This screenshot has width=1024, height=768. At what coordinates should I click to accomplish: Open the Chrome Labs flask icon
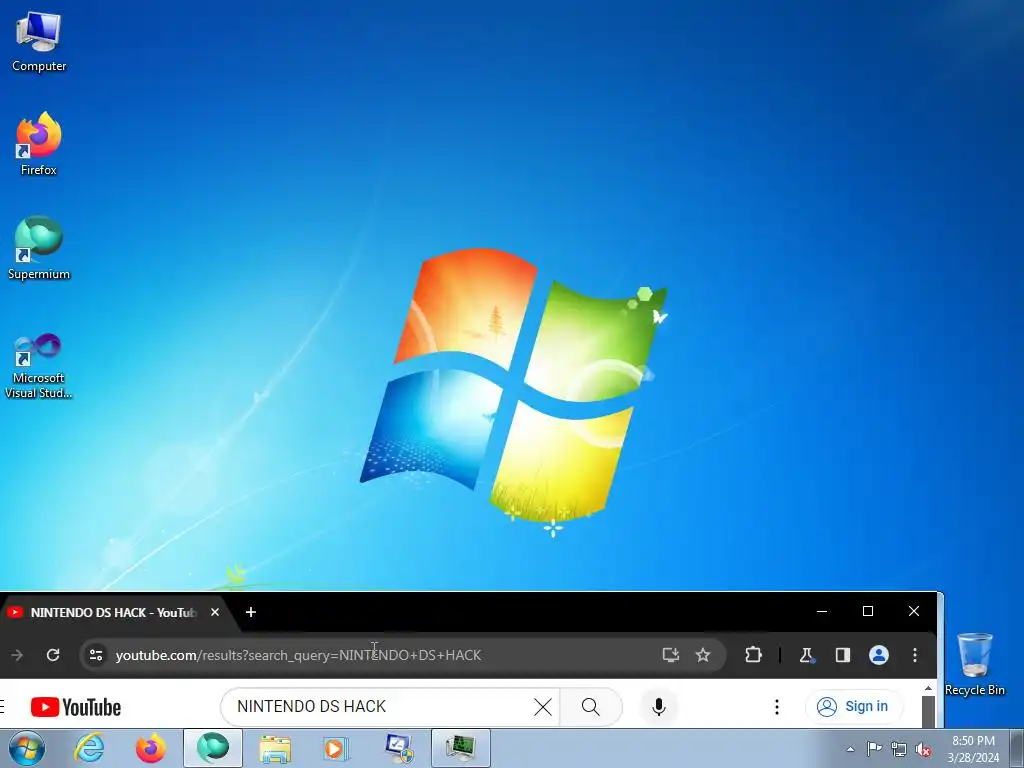click(x=807, y=655)
